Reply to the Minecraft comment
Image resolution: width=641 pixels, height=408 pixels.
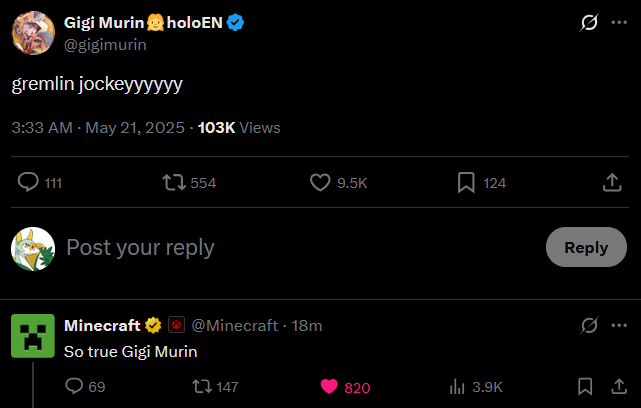(x=74, y=387)
